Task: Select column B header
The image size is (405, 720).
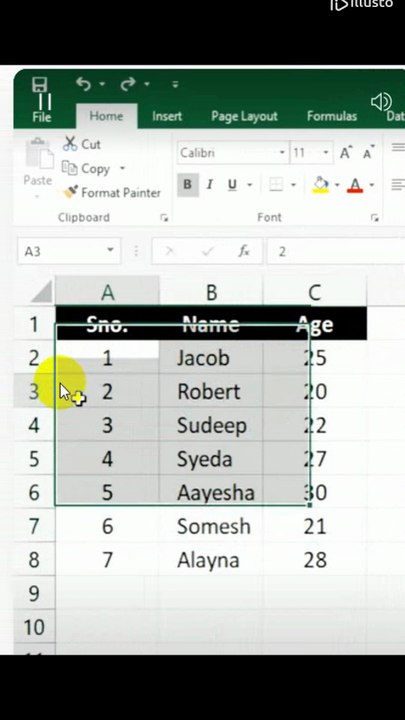Action: tap(211, 292)
